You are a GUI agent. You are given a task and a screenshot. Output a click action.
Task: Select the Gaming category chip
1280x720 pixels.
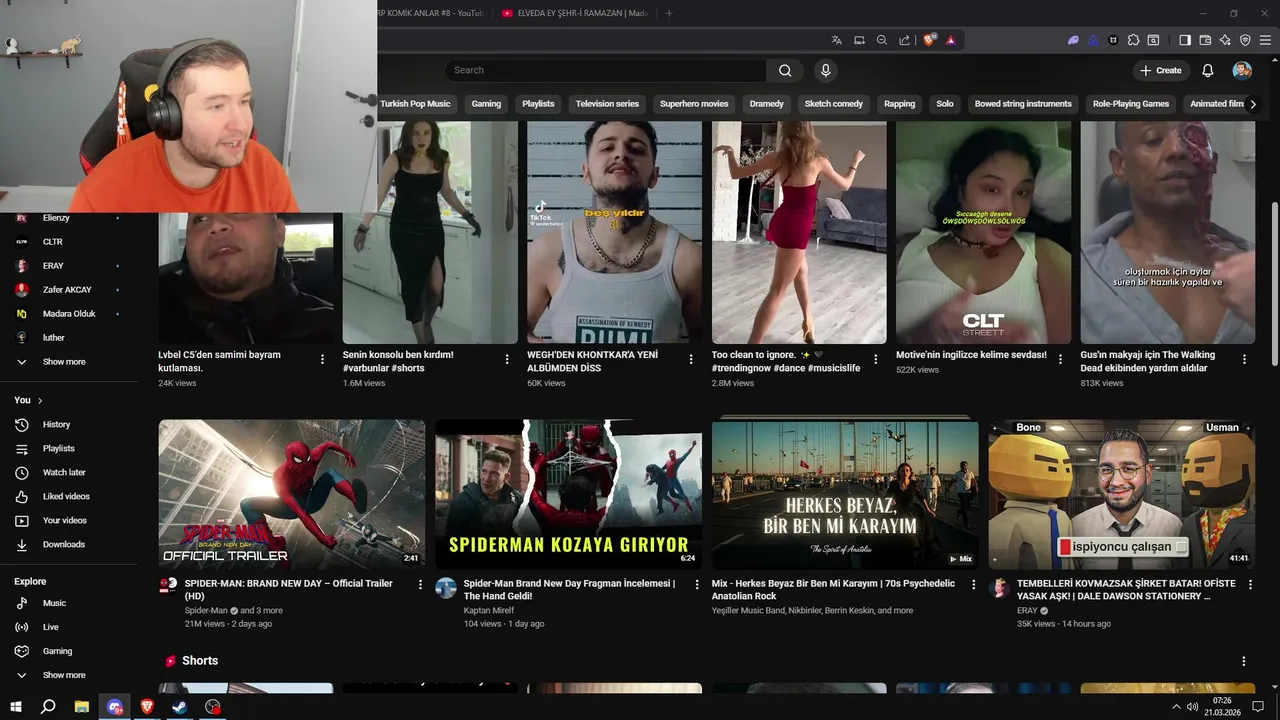point(486,104)
